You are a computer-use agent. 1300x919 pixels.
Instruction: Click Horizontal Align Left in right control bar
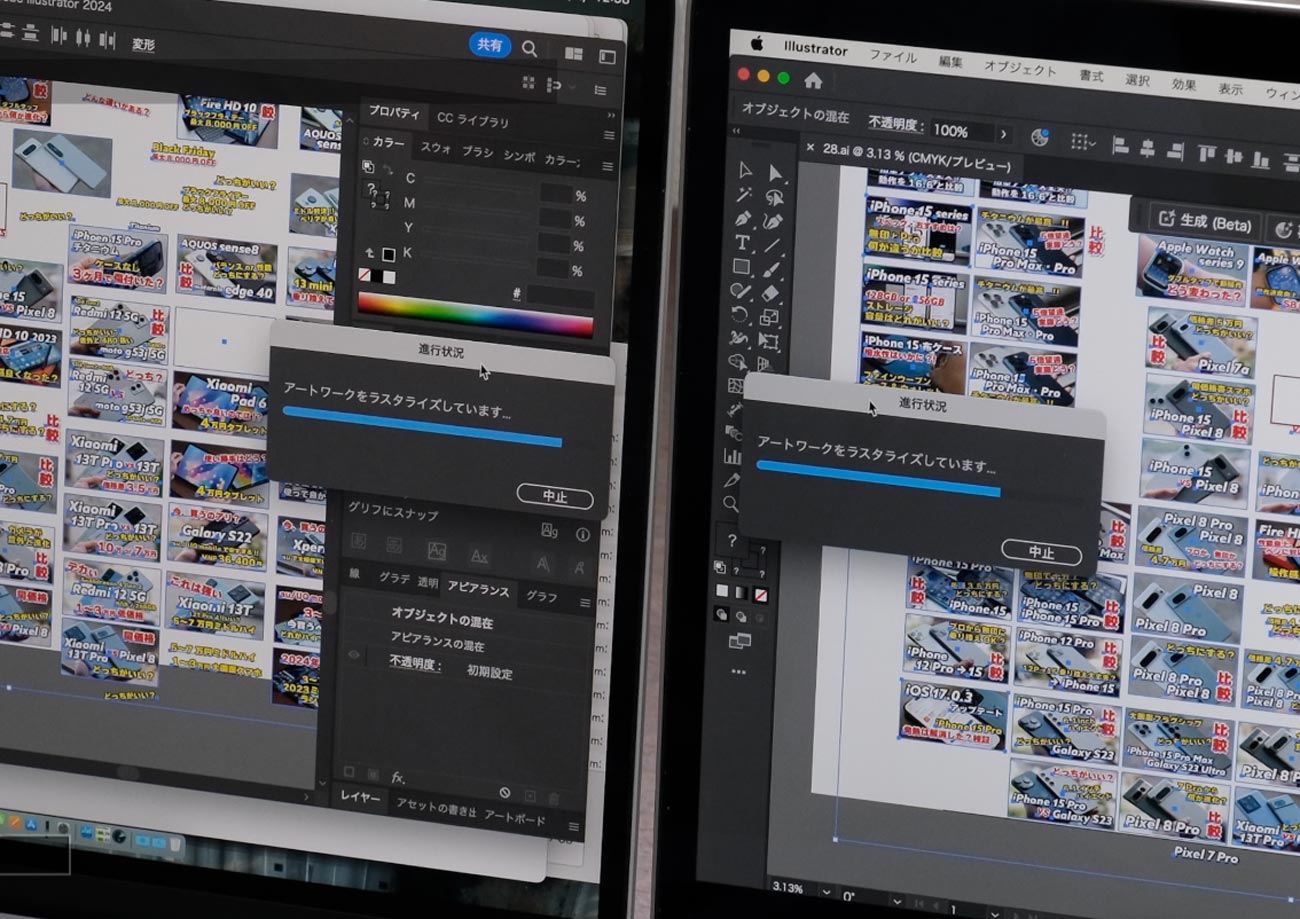pyautogui.click(x=1120, y=147)
